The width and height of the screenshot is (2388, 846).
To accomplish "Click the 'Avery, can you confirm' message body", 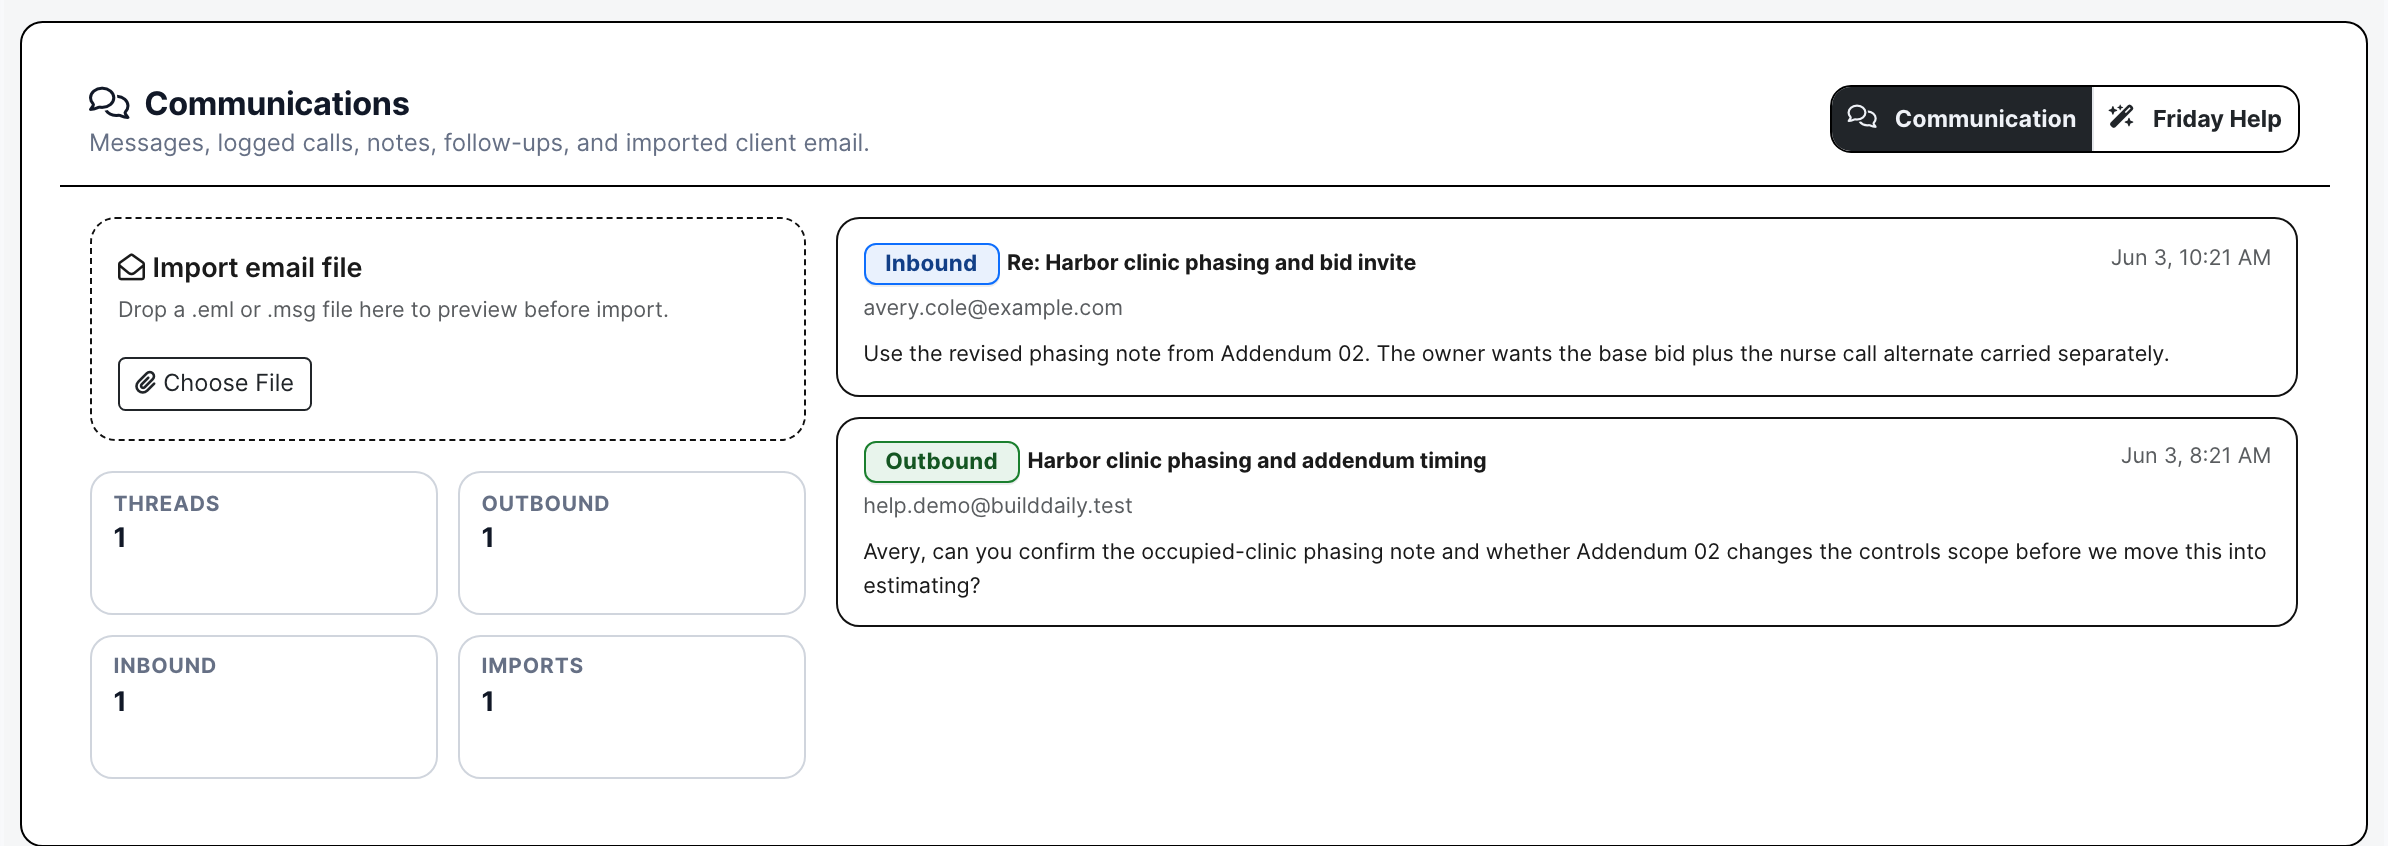I will click(x=1565, y=569).
